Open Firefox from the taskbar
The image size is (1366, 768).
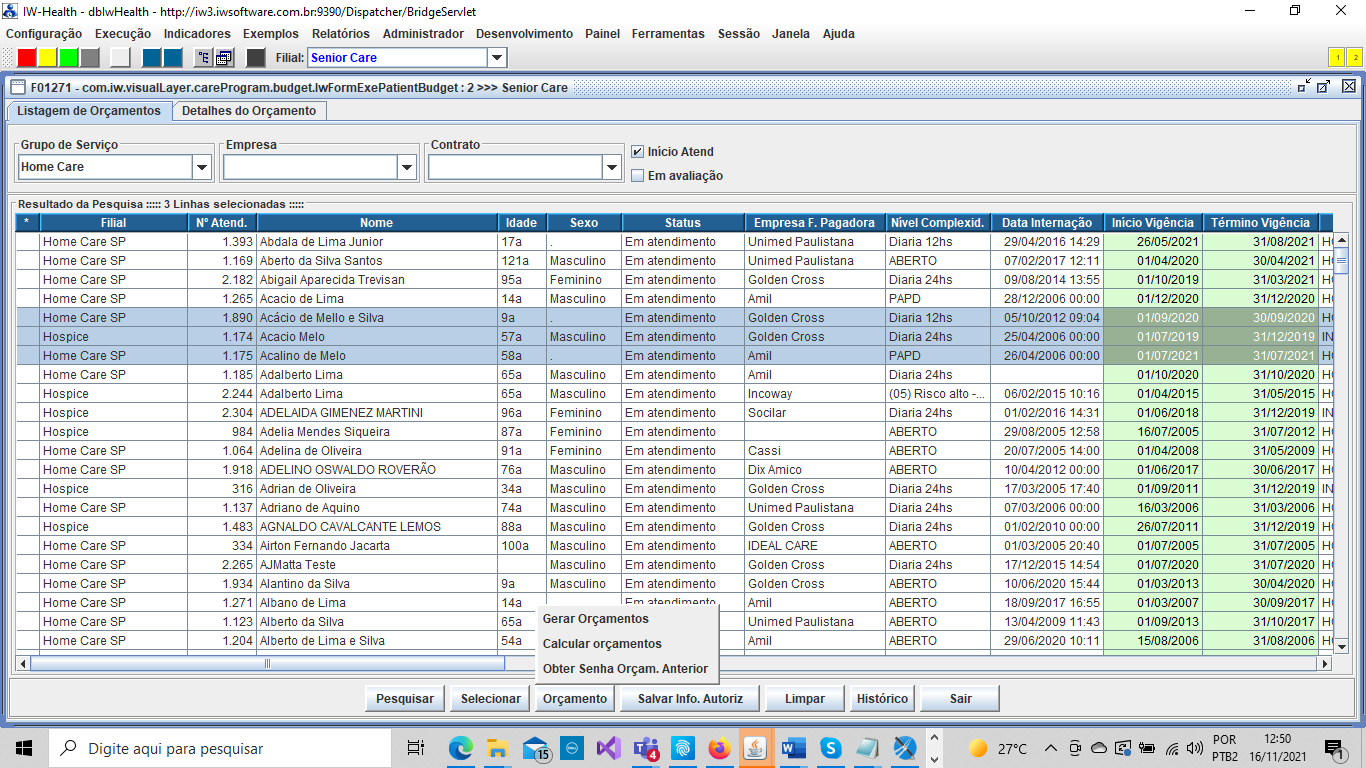tap(719, 748)
